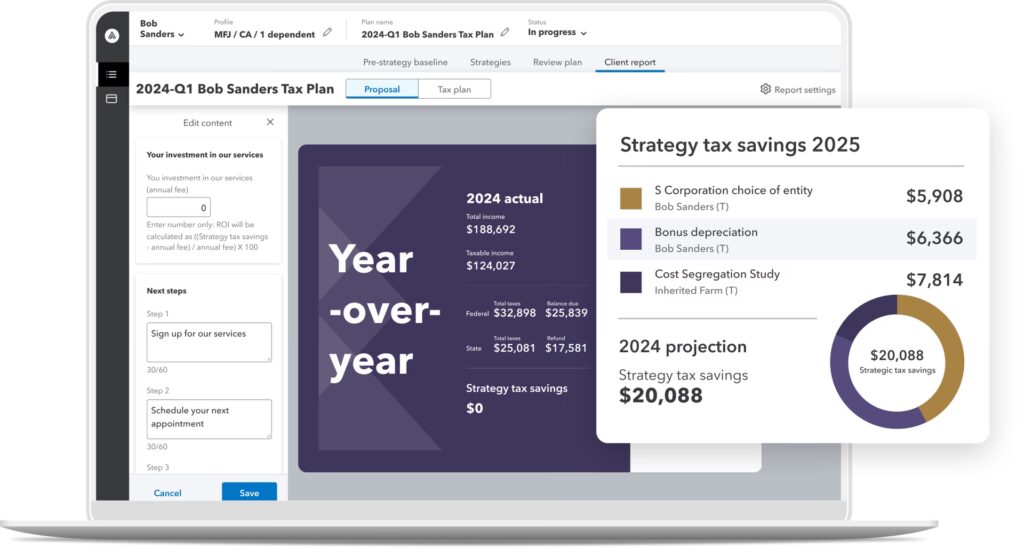Open Report settings gear icon
This screenshot has width=1024, height=548.
point(766,89)
